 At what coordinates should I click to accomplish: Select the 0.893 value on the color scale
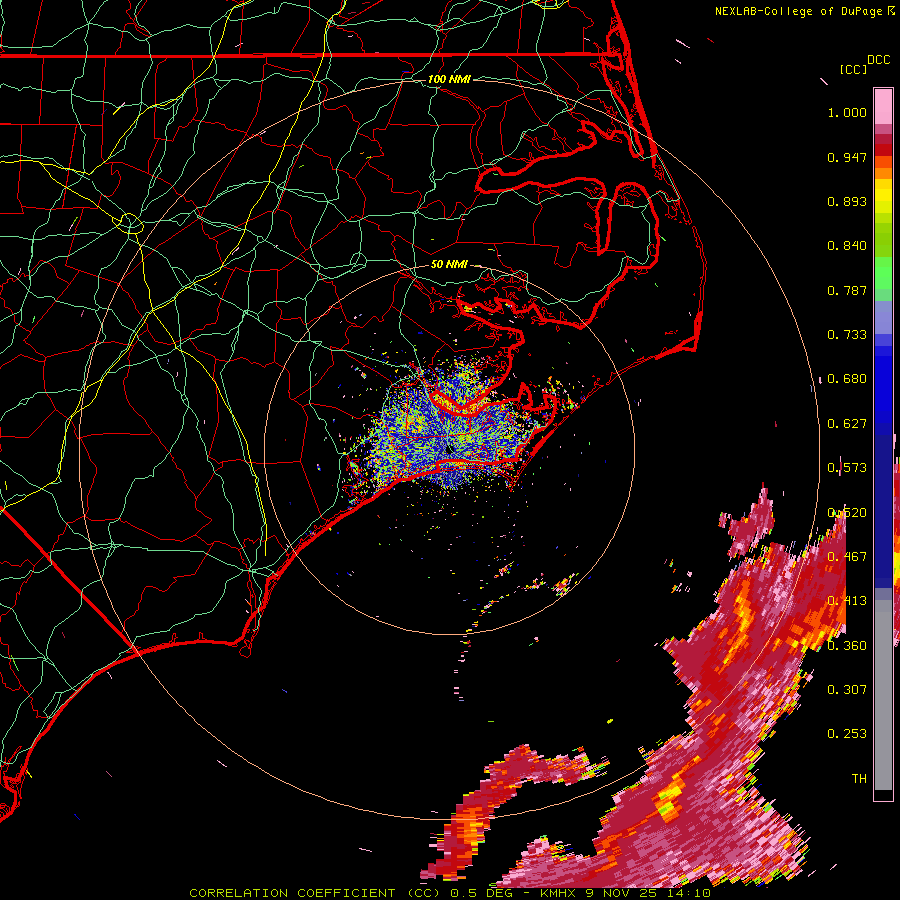[847, 201]
